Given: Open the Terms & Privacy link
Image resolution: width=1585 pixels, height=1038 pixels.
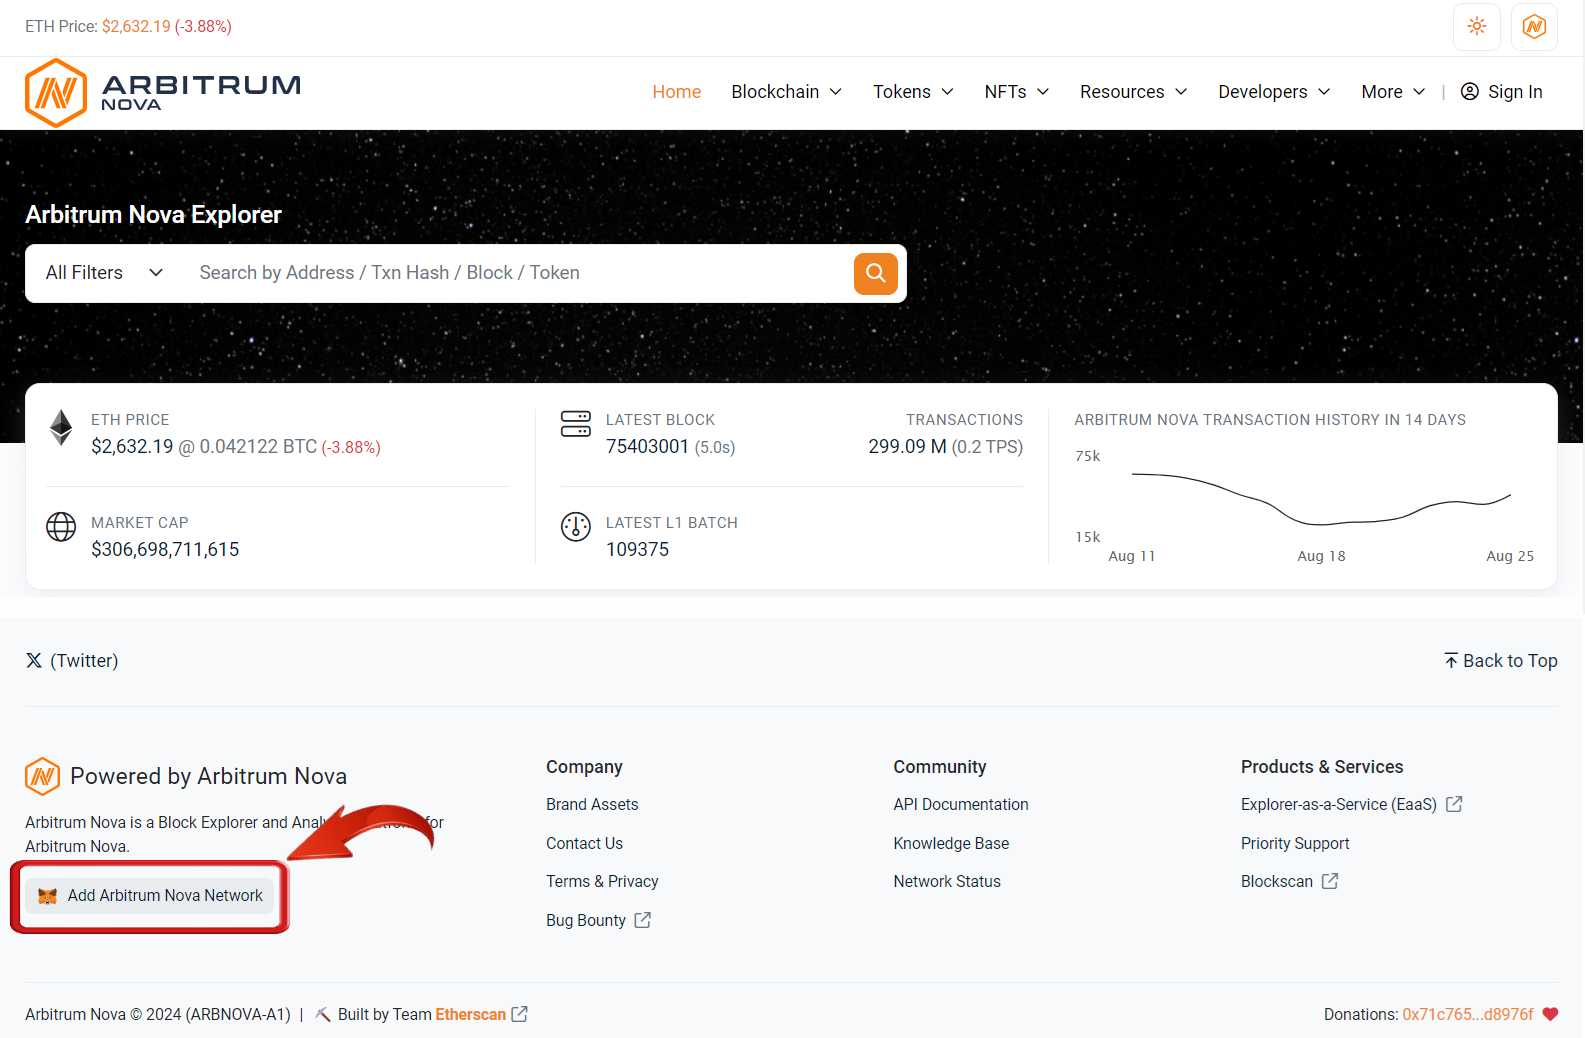Looking at the screenshot, I should 602,881.
